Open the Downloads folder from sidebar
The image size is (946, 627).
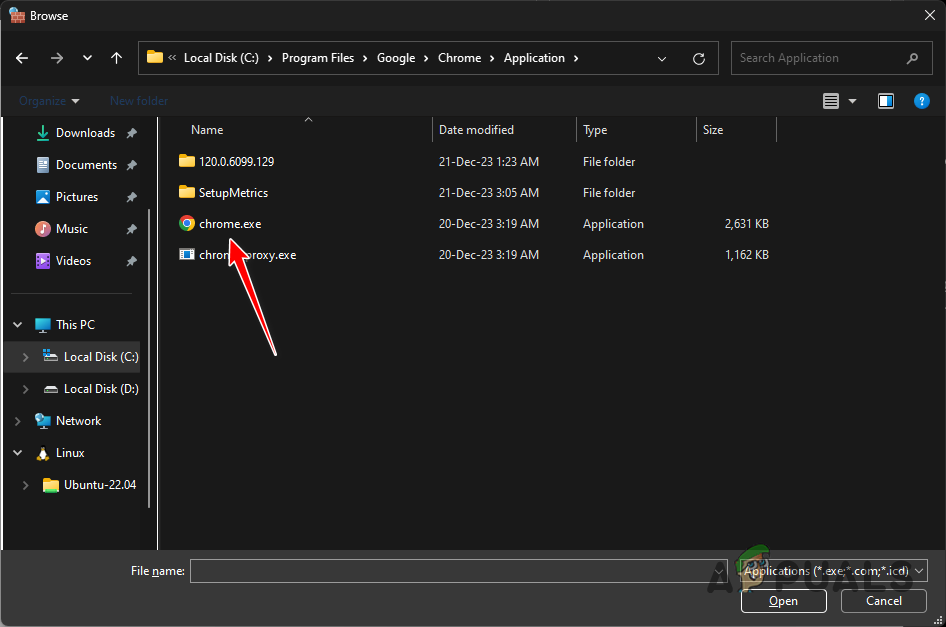[83, 132]
